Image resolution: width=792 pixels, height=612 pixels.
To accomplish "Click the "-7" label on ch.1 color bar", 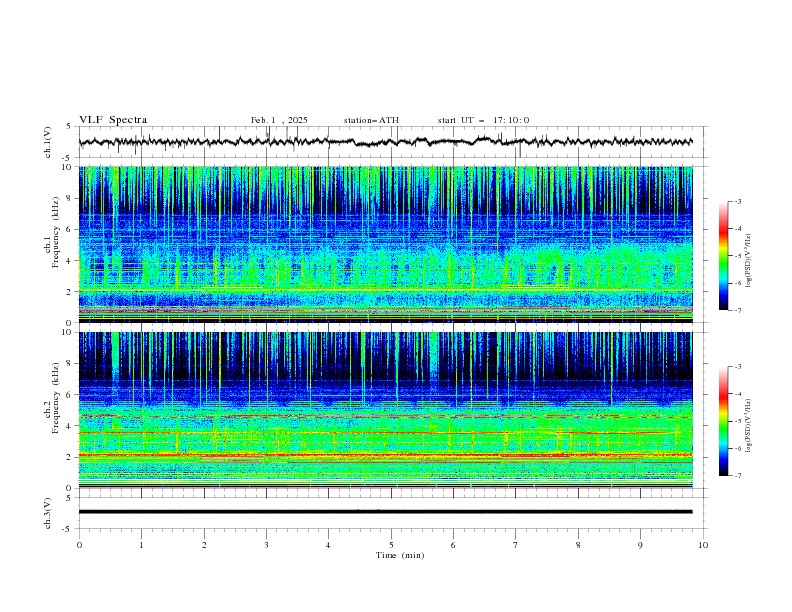I will (x=738, y=310).
